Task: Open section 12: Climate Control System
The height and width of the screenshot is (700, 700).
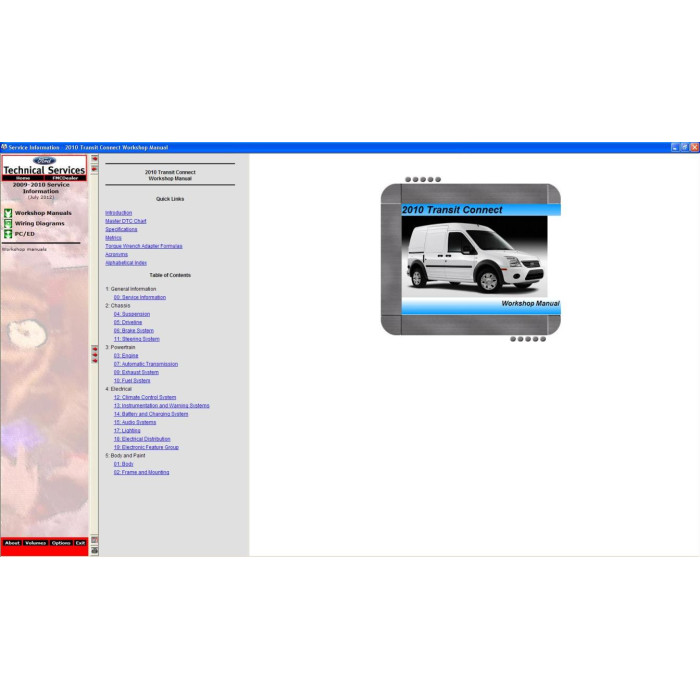Action: [x=145, y=397]
